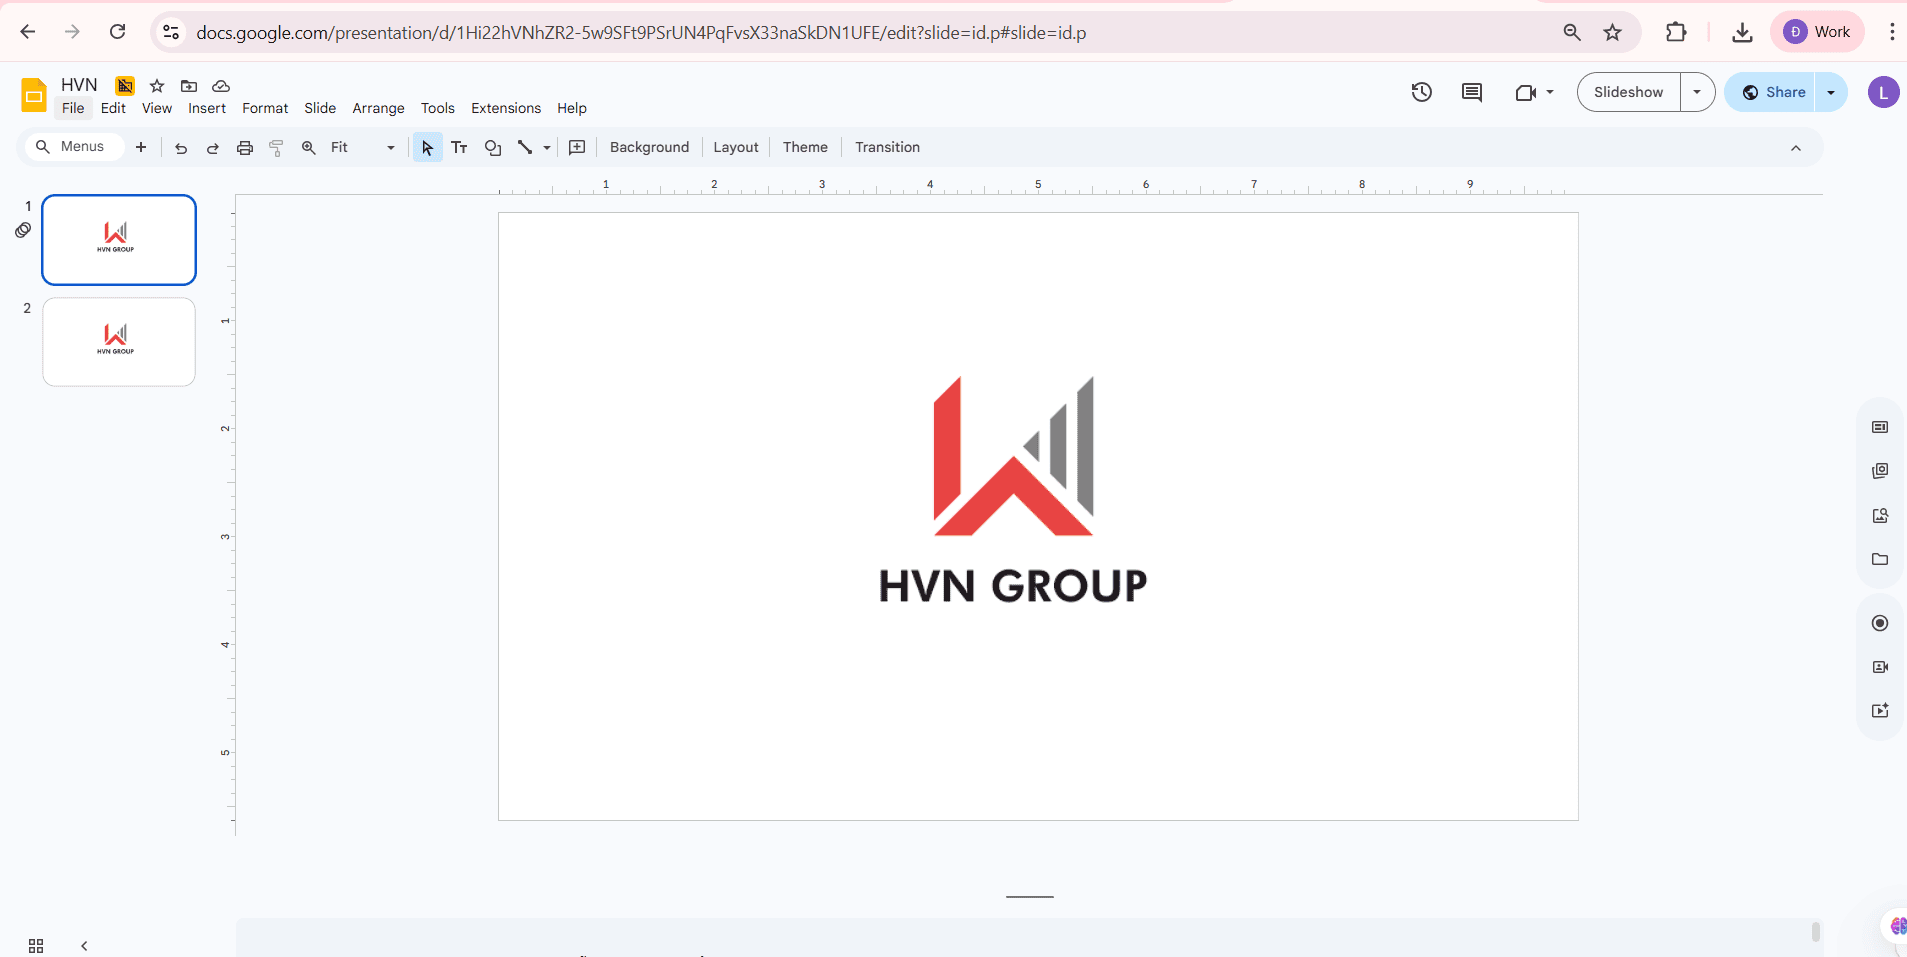Start the Slideshow
The height and width of the screenshot is (957, 1907).
pyautogui.click(x=1627, y=91)
